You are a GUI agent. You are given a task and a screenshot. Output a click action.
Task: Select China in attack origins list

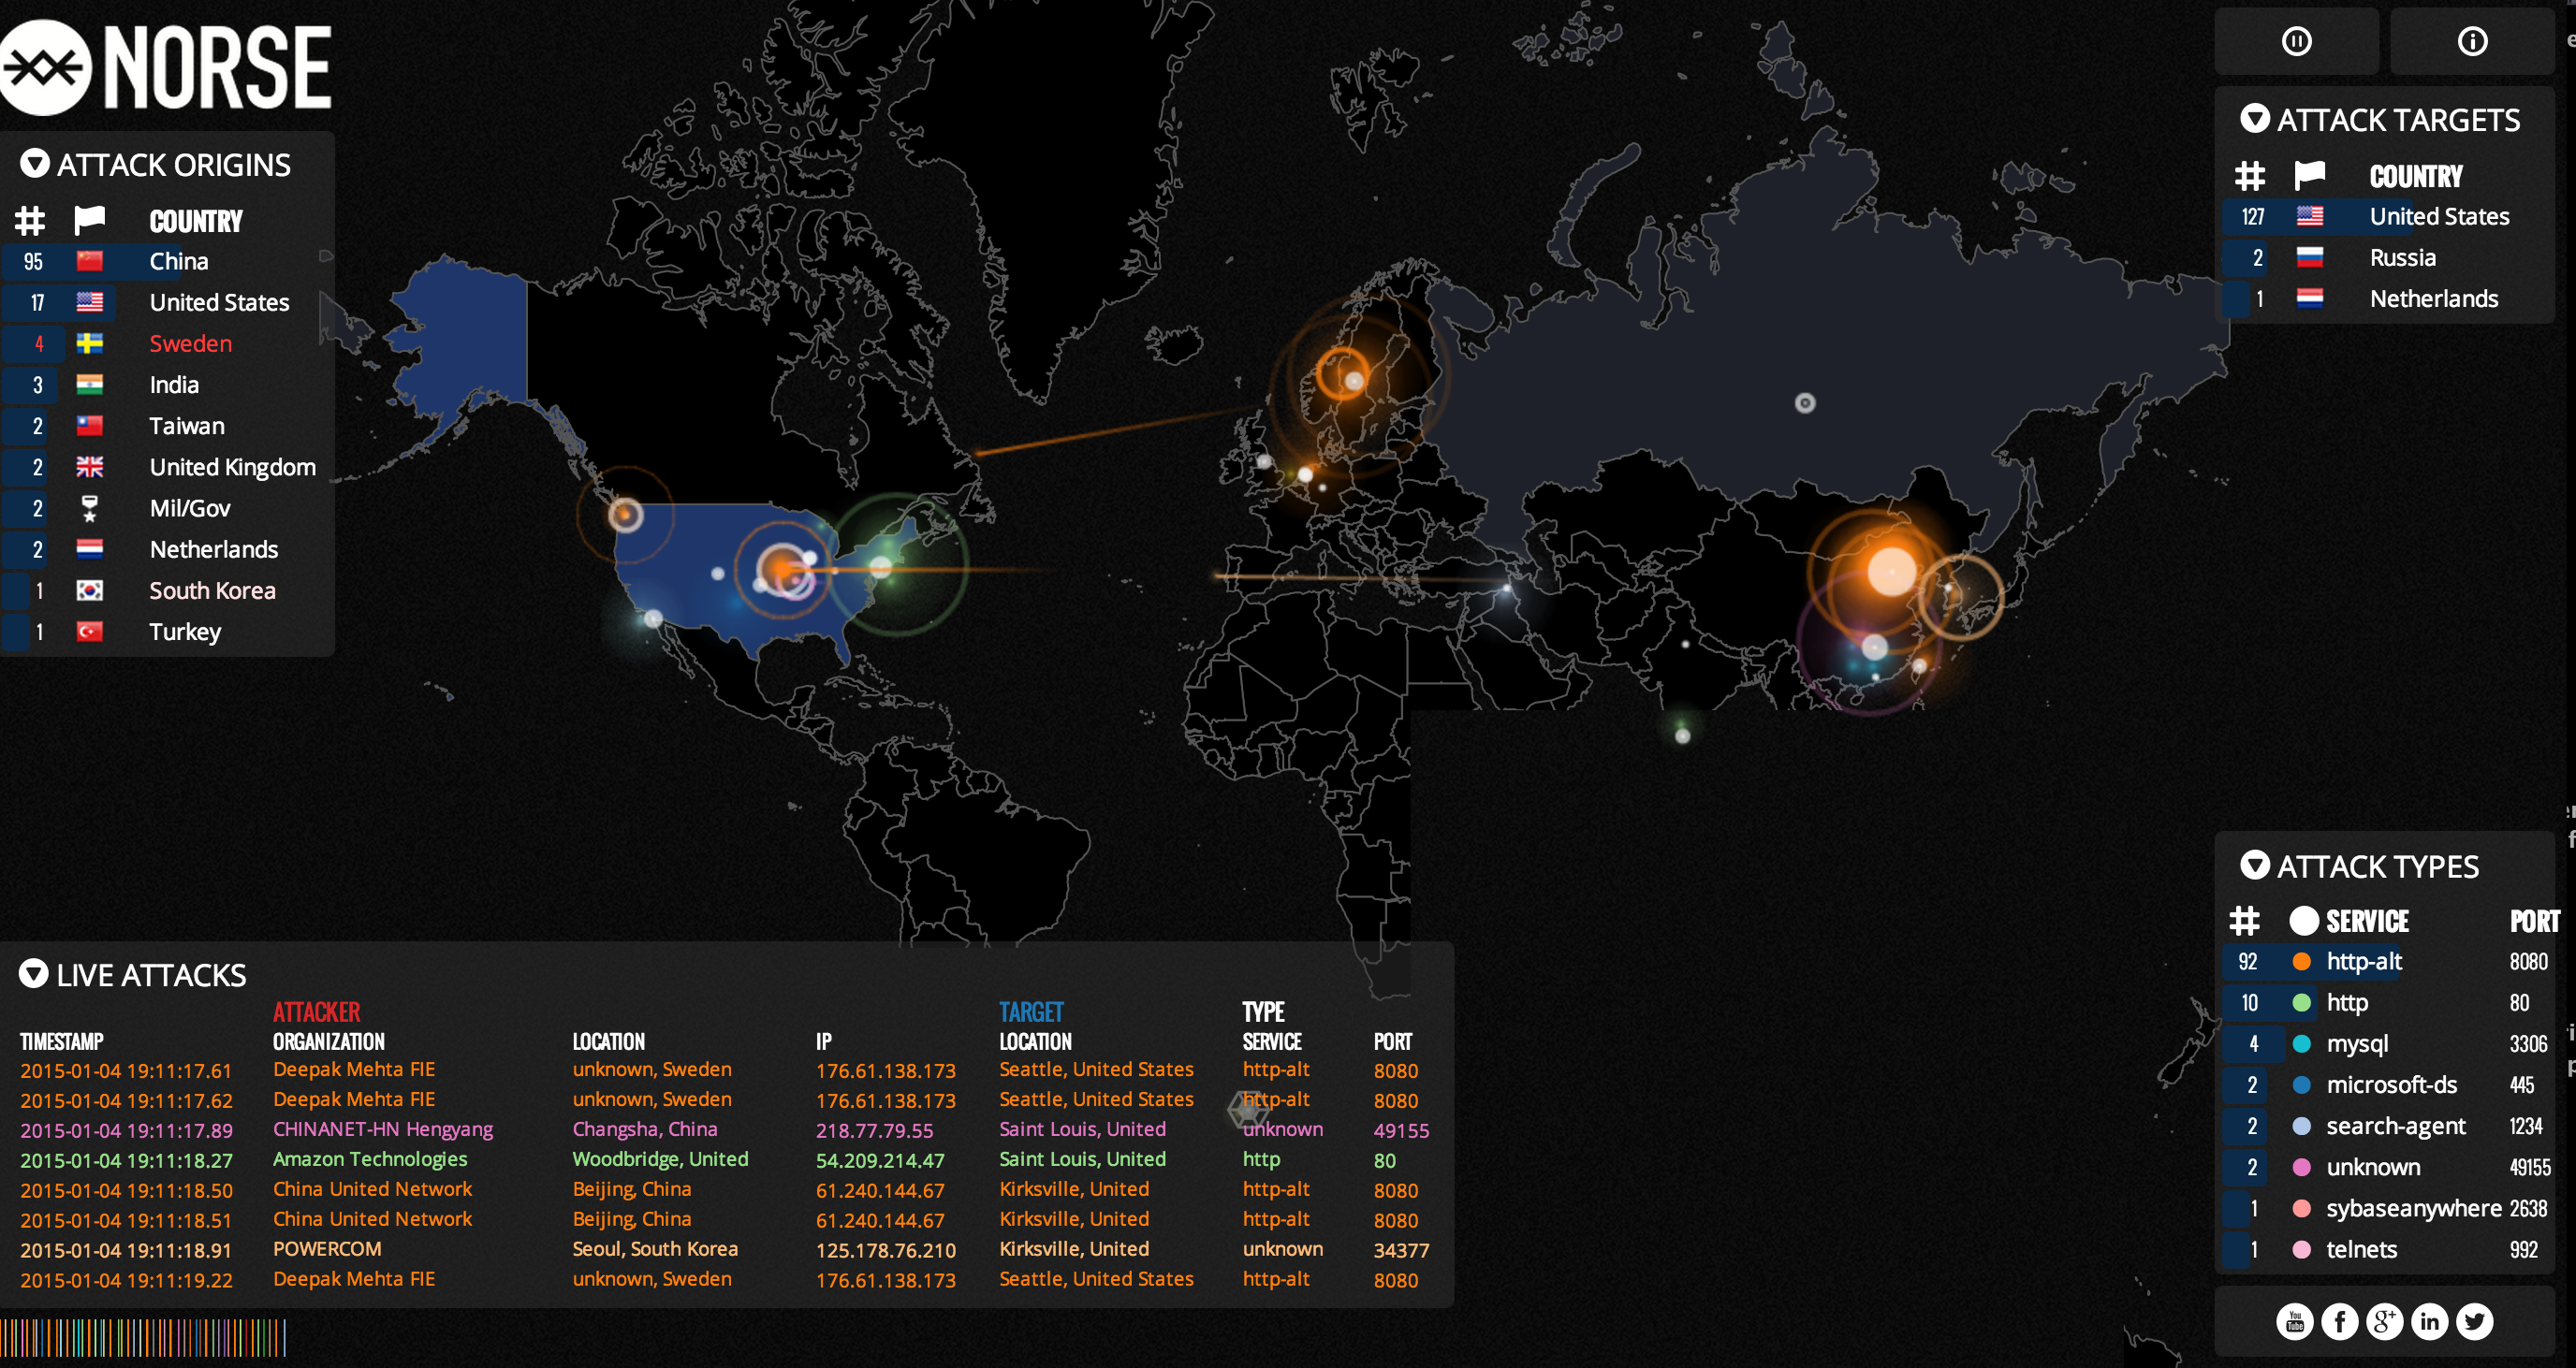[179, 261]
